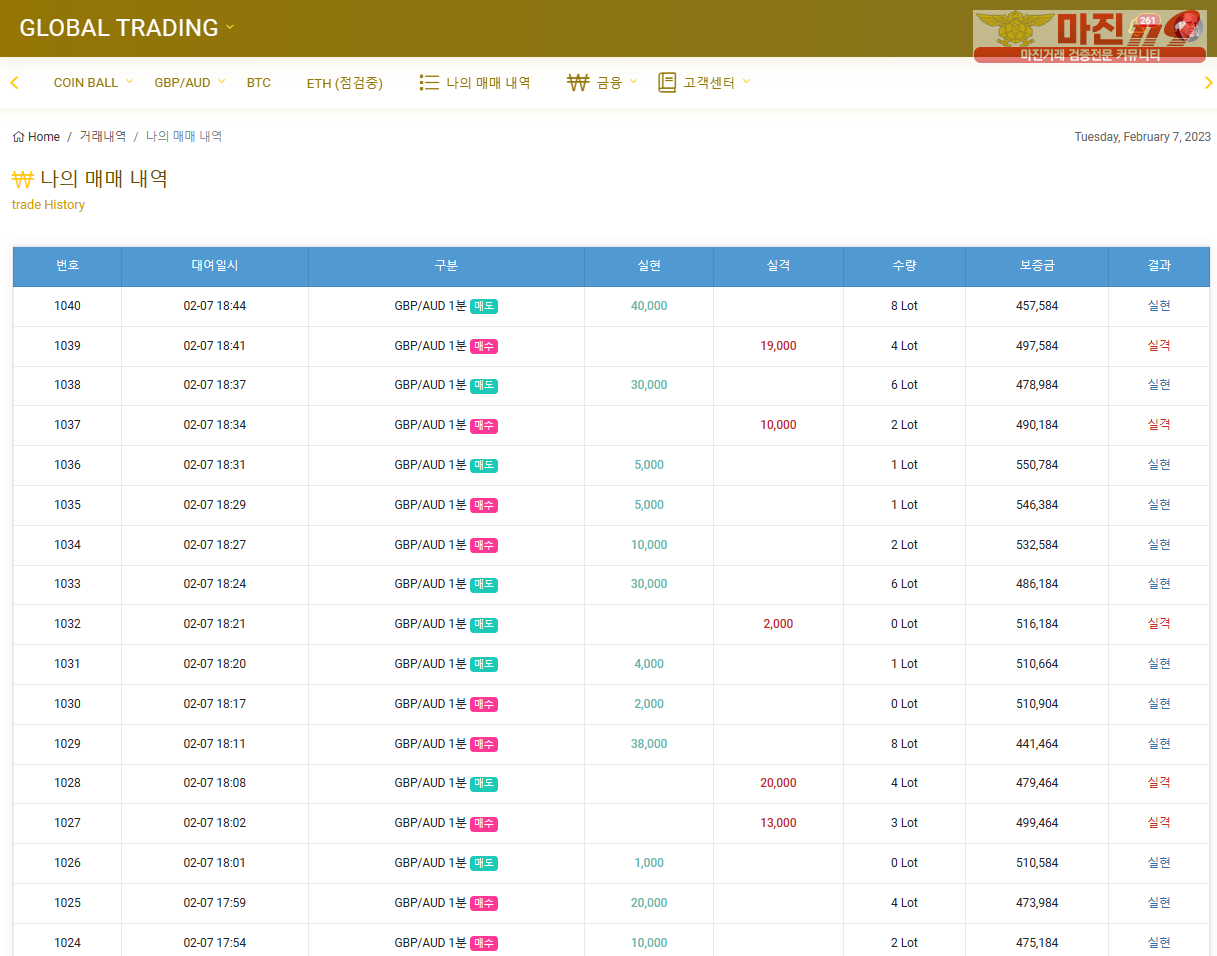Click the 마진 community banner logo

(1089, 36)
